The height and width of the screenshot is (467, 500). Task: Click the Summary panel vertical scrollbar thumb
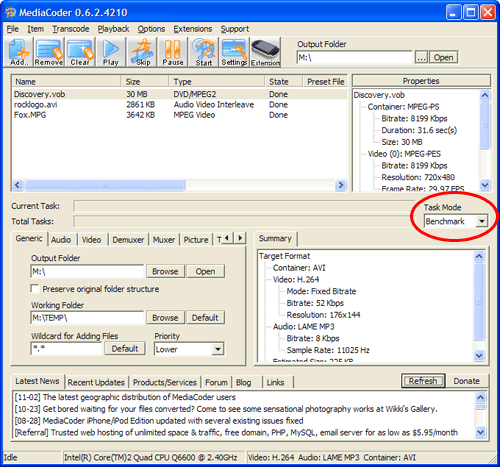479,302
